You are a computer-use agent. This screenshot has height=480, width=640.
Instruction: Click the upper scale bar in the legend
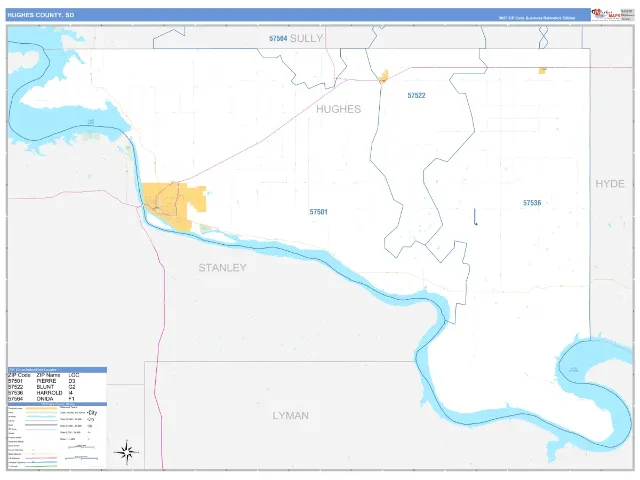coord(81,447)
